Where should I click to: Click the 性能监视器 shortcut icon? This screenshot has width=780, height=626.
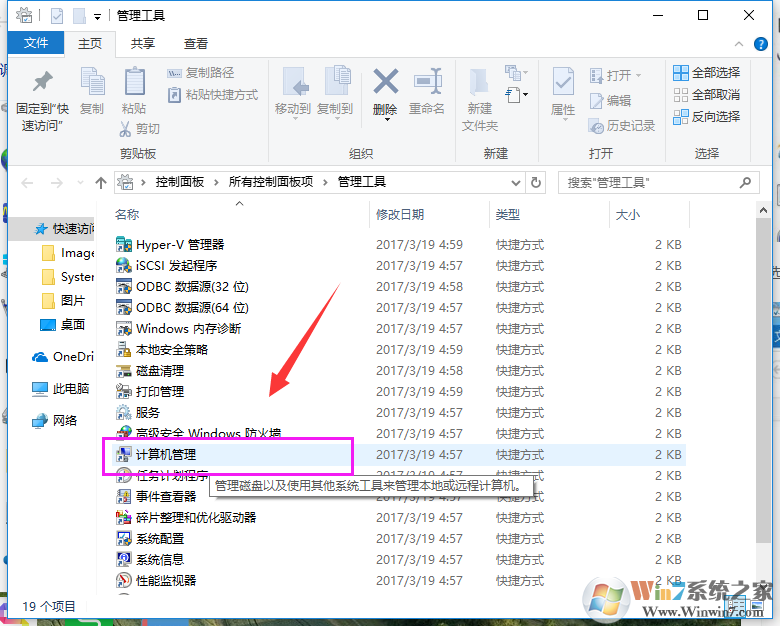point(124,580)
